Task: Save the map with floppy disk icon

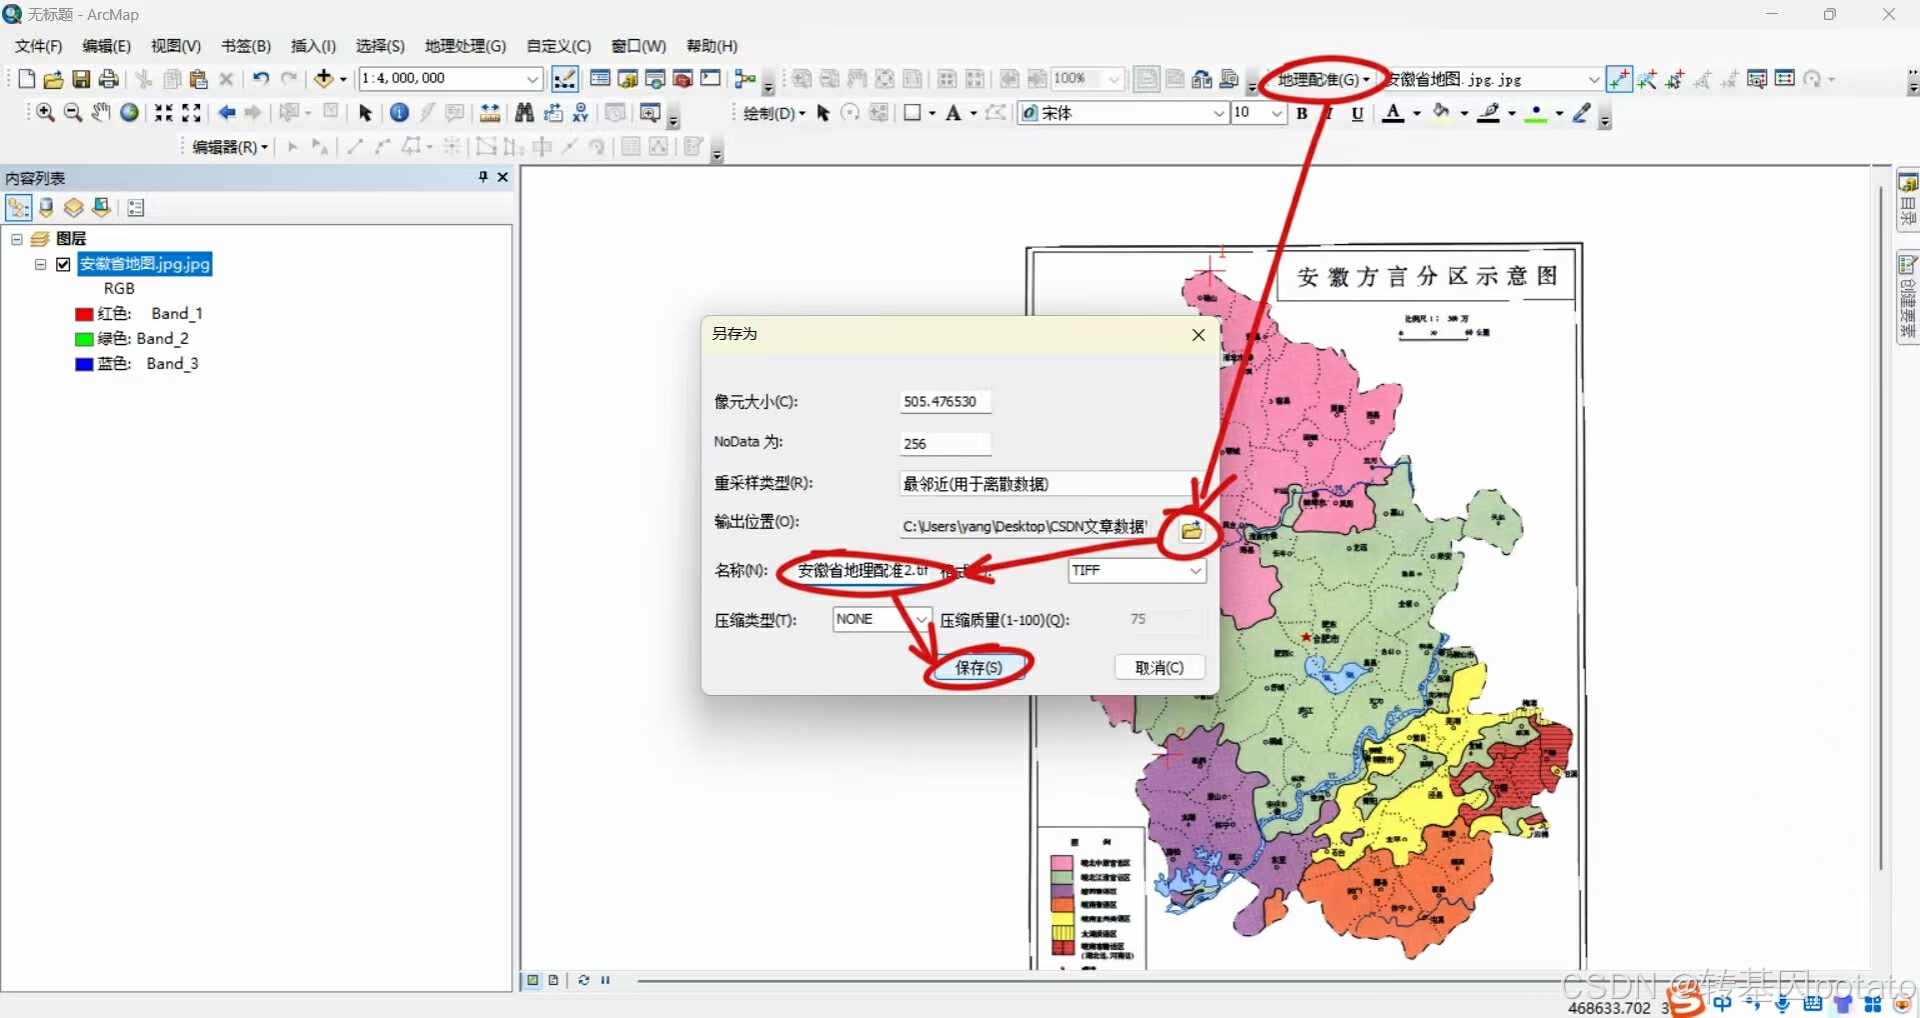Action: click(81, 79)
